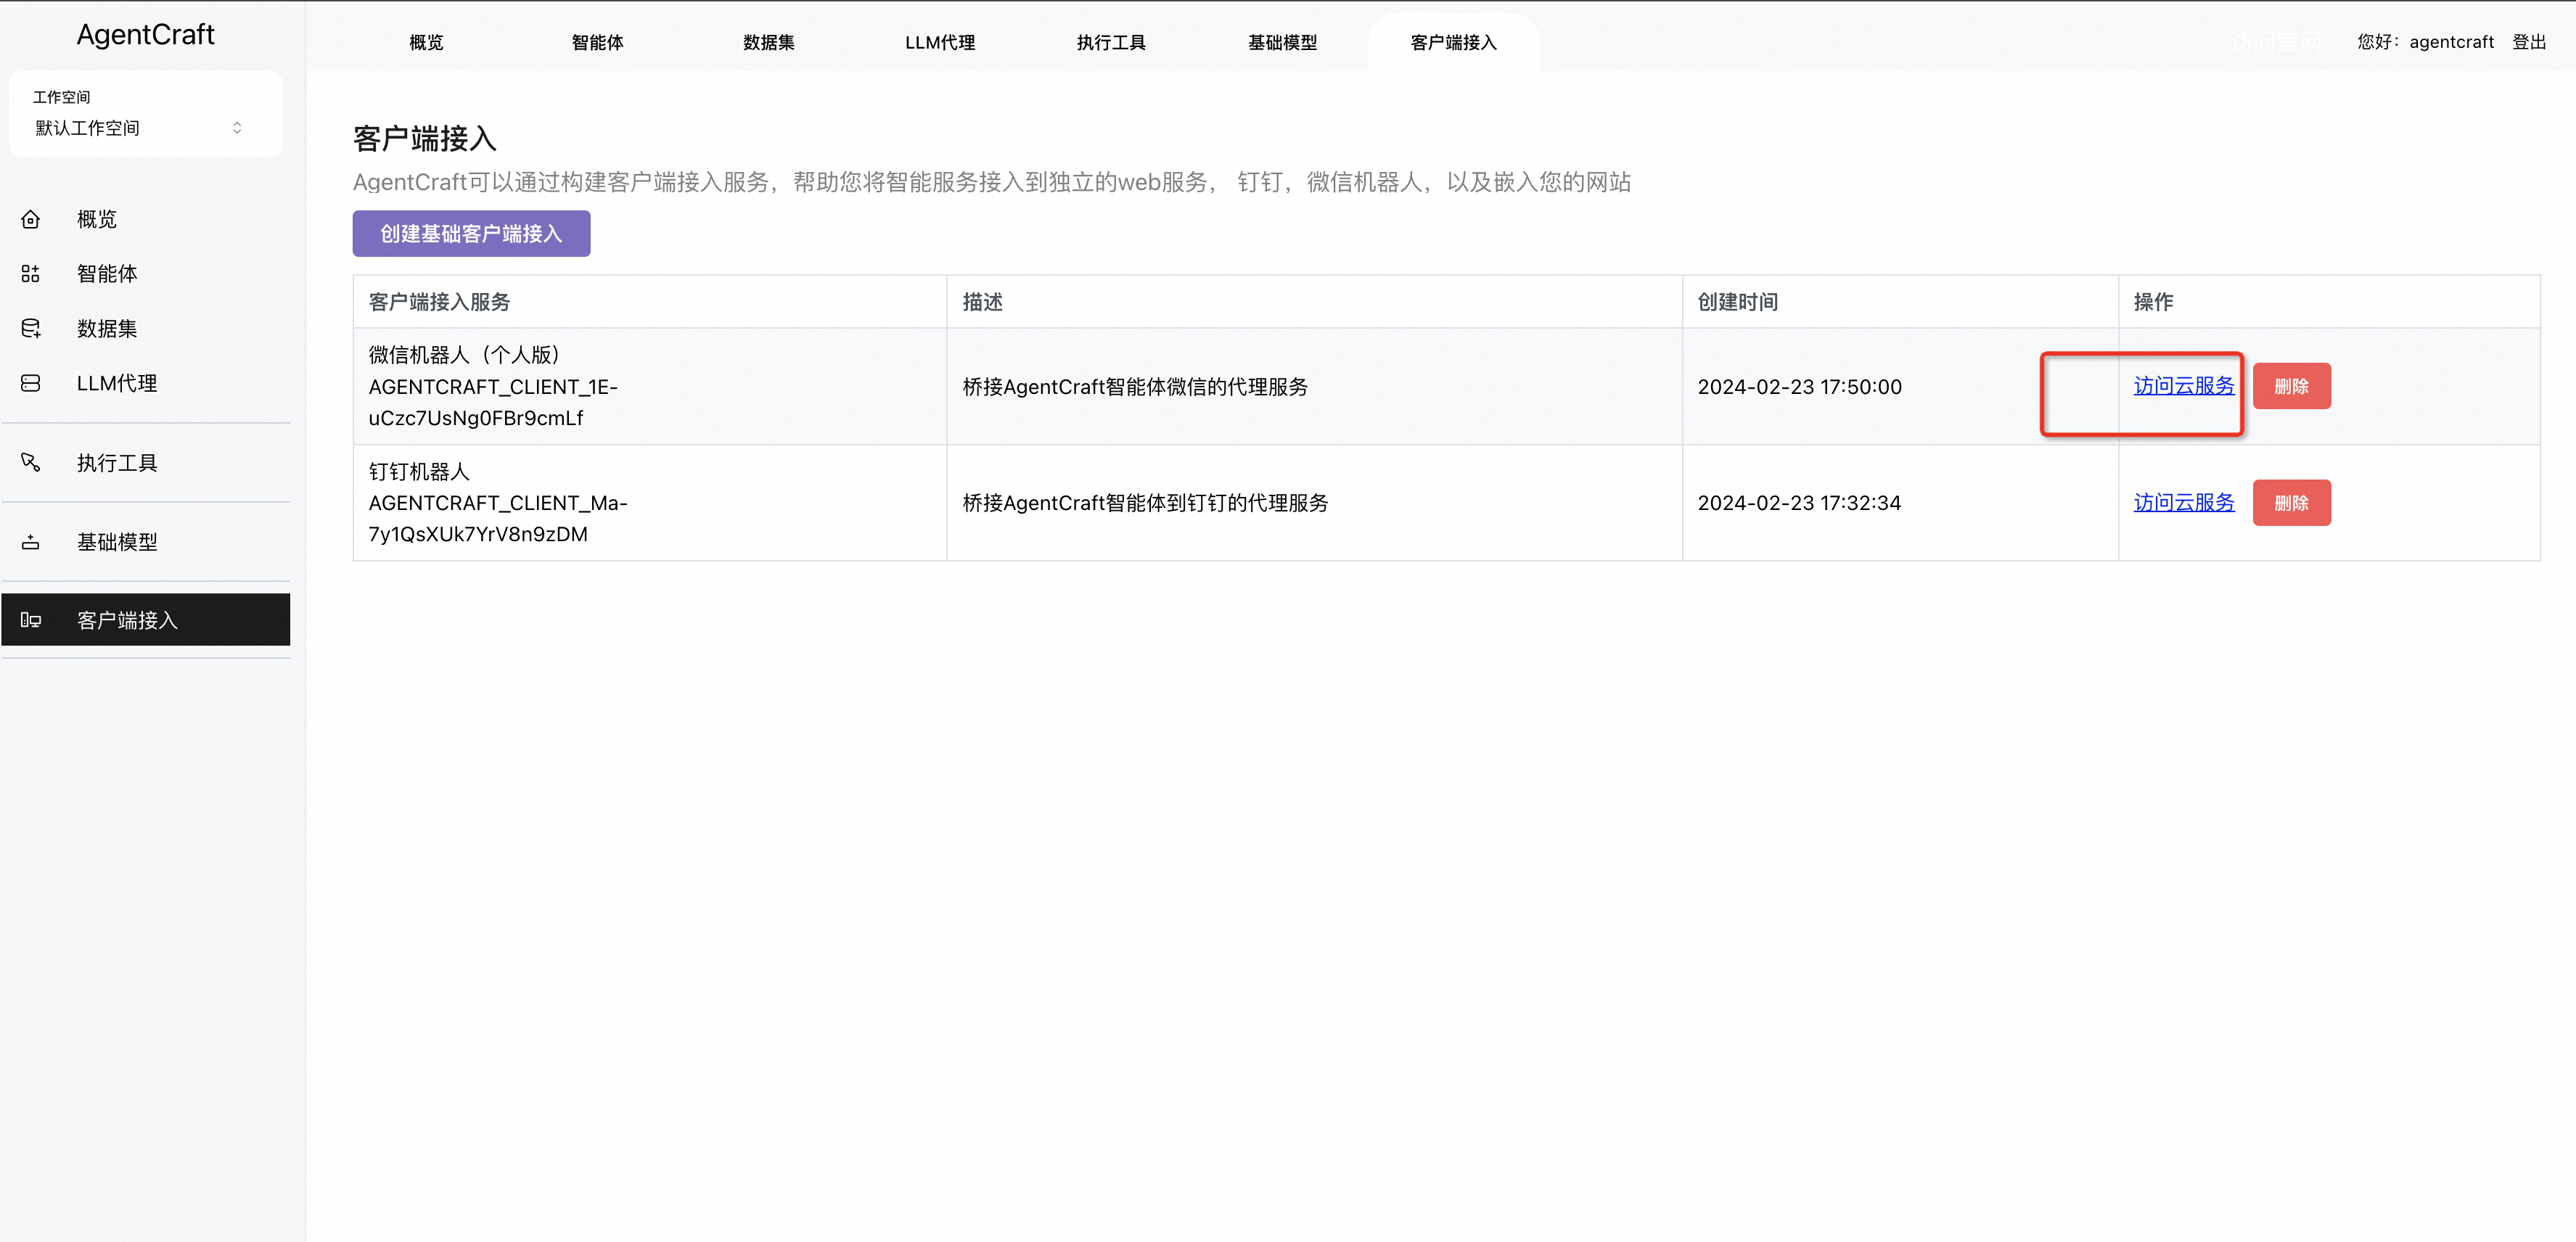Click 登出 to log out
This screenshot has height=1242, width=2576.
[x=2529, y=42]
